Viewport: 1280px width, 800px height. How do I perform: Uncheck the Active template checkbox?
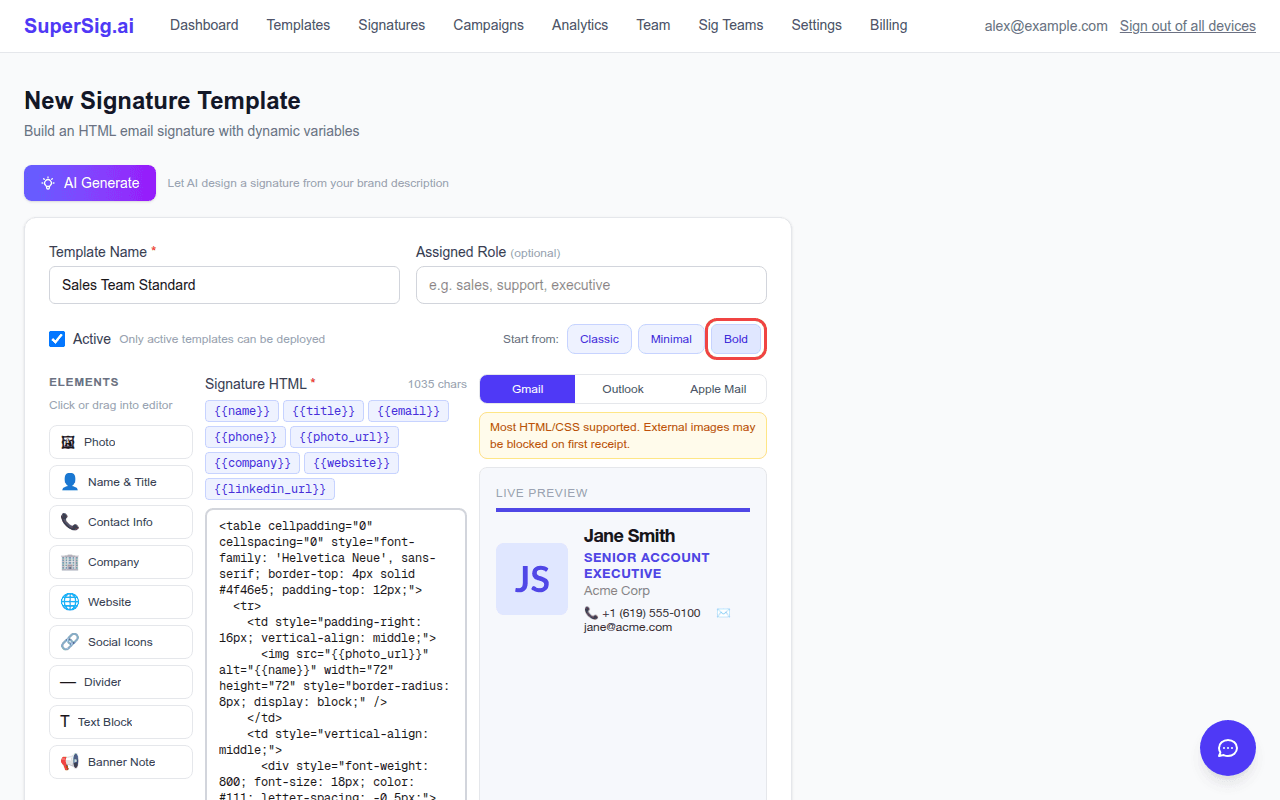(57, 339)
